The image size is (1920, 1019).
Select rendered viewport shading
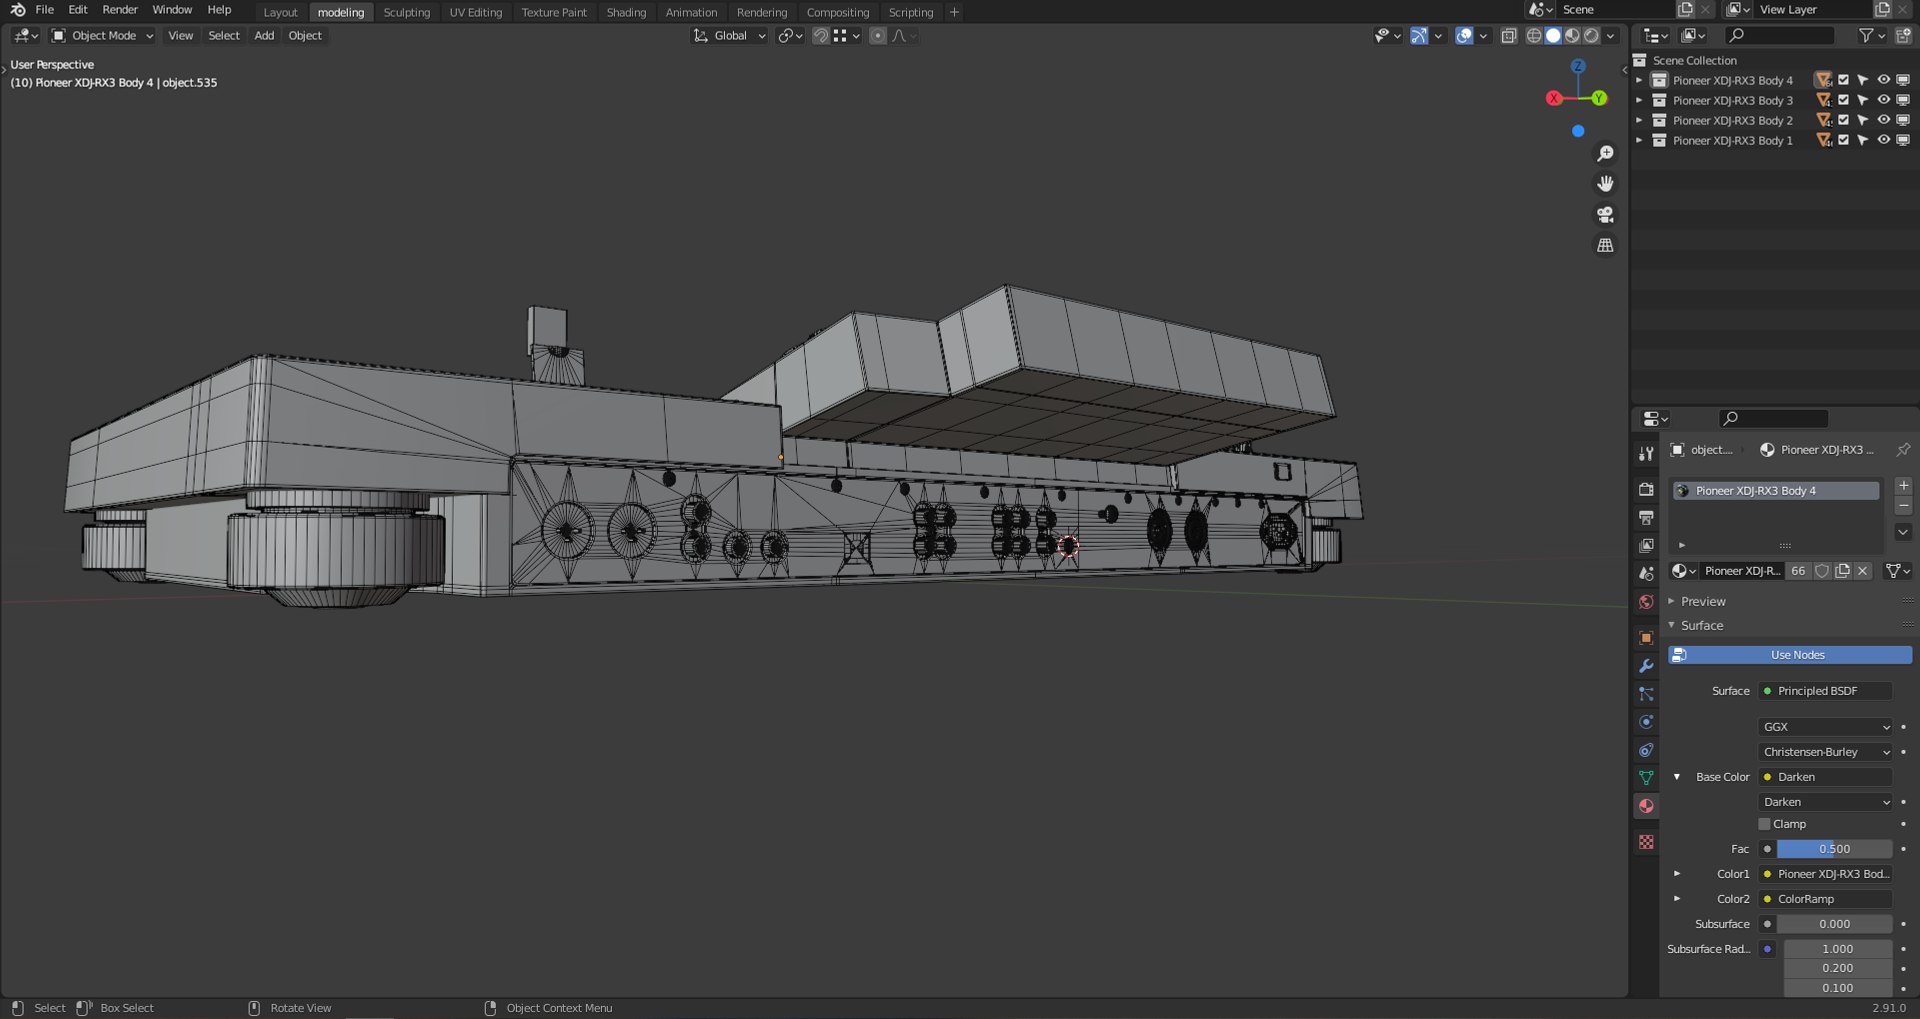point(1591,35)
